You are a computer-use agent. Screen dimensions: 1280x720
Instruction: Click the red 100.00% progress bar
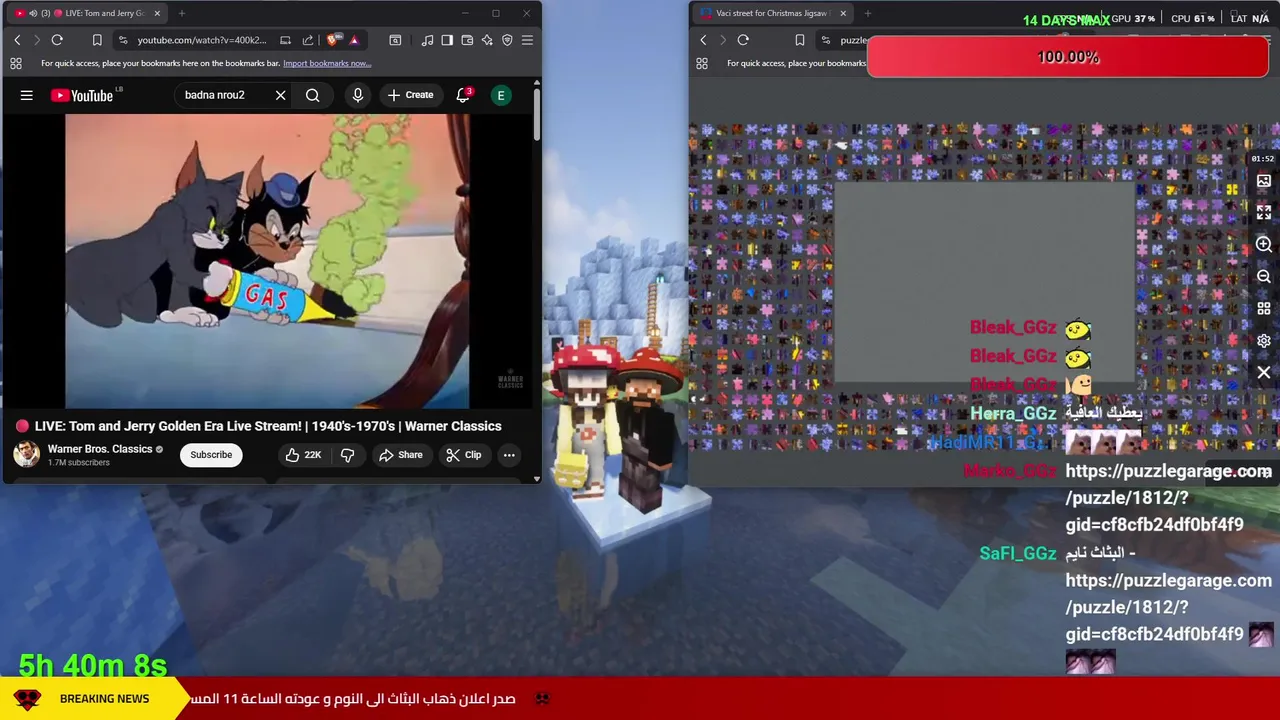pyautogui.click(x=1068, y=57)
